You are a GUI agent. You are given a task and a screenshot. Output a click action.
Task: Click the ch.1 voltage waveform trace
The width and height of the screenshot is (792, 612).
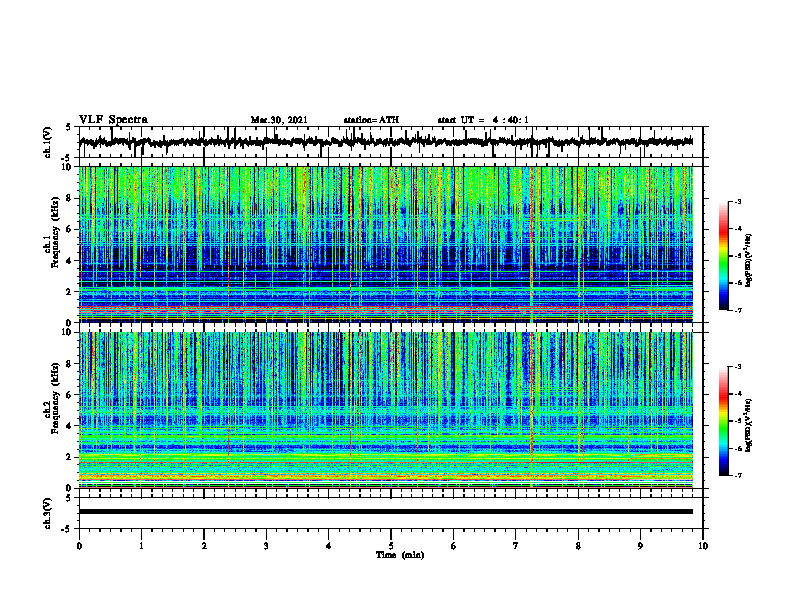tap(385, 142)
